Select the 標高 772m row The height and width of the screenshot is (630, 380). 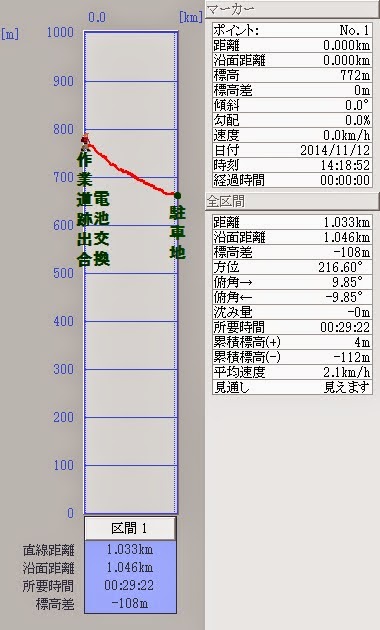(292, 75)
